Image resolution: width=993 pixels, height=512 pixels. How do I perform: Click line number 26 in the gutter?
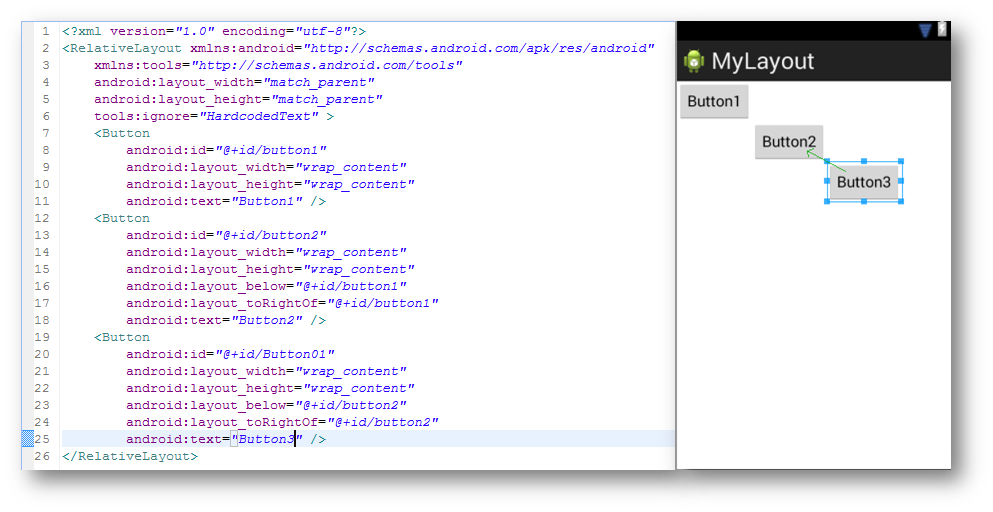(x=42, y=456)
